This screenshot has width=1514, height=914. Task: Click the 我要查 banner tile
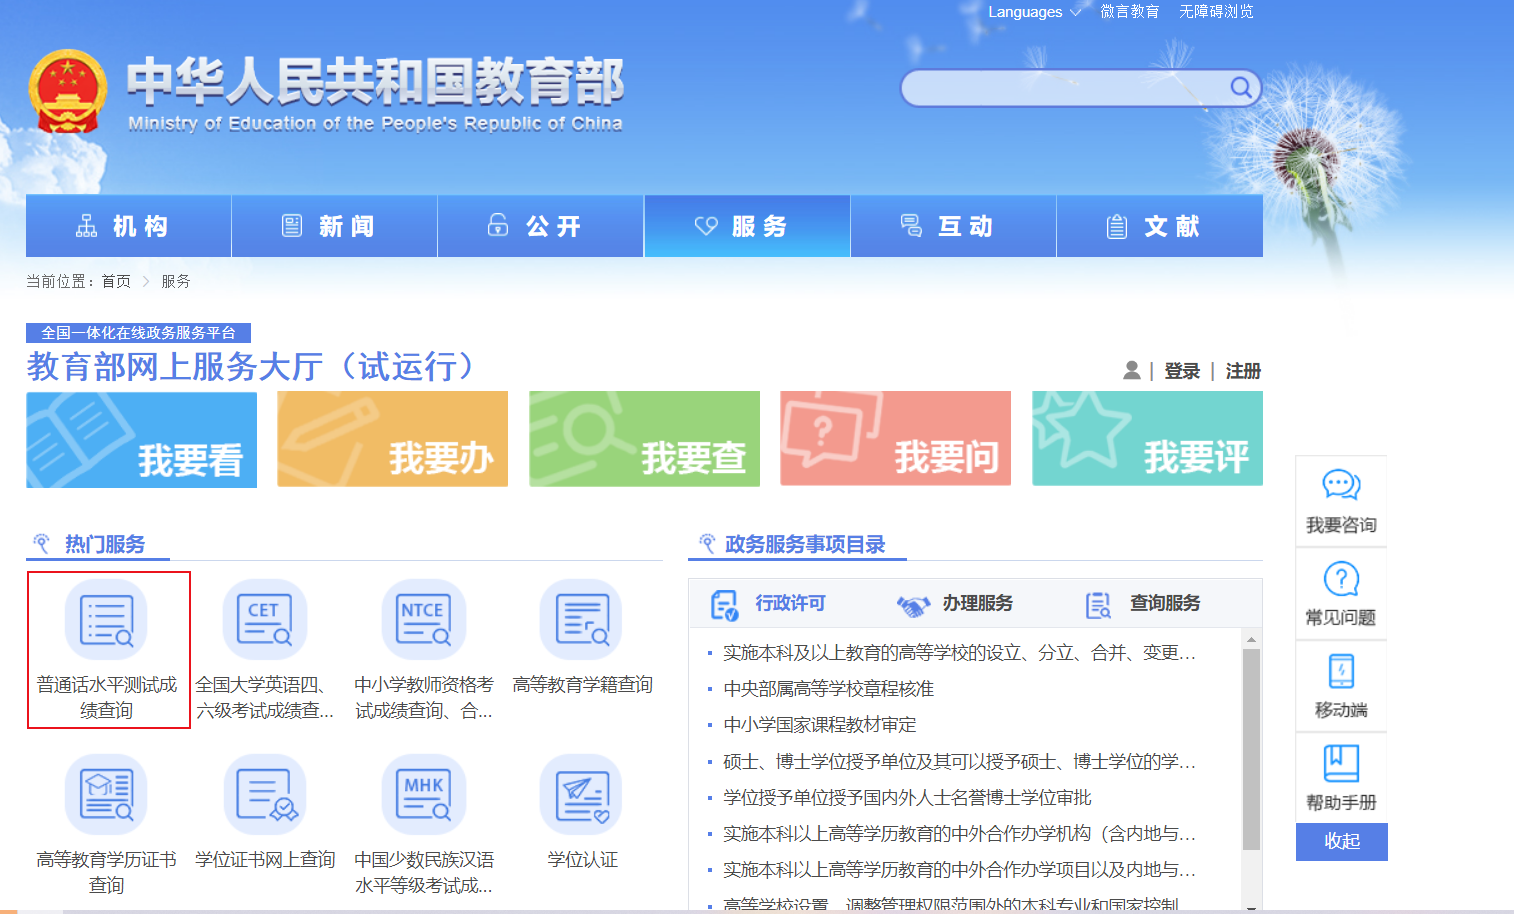[644, 439]
